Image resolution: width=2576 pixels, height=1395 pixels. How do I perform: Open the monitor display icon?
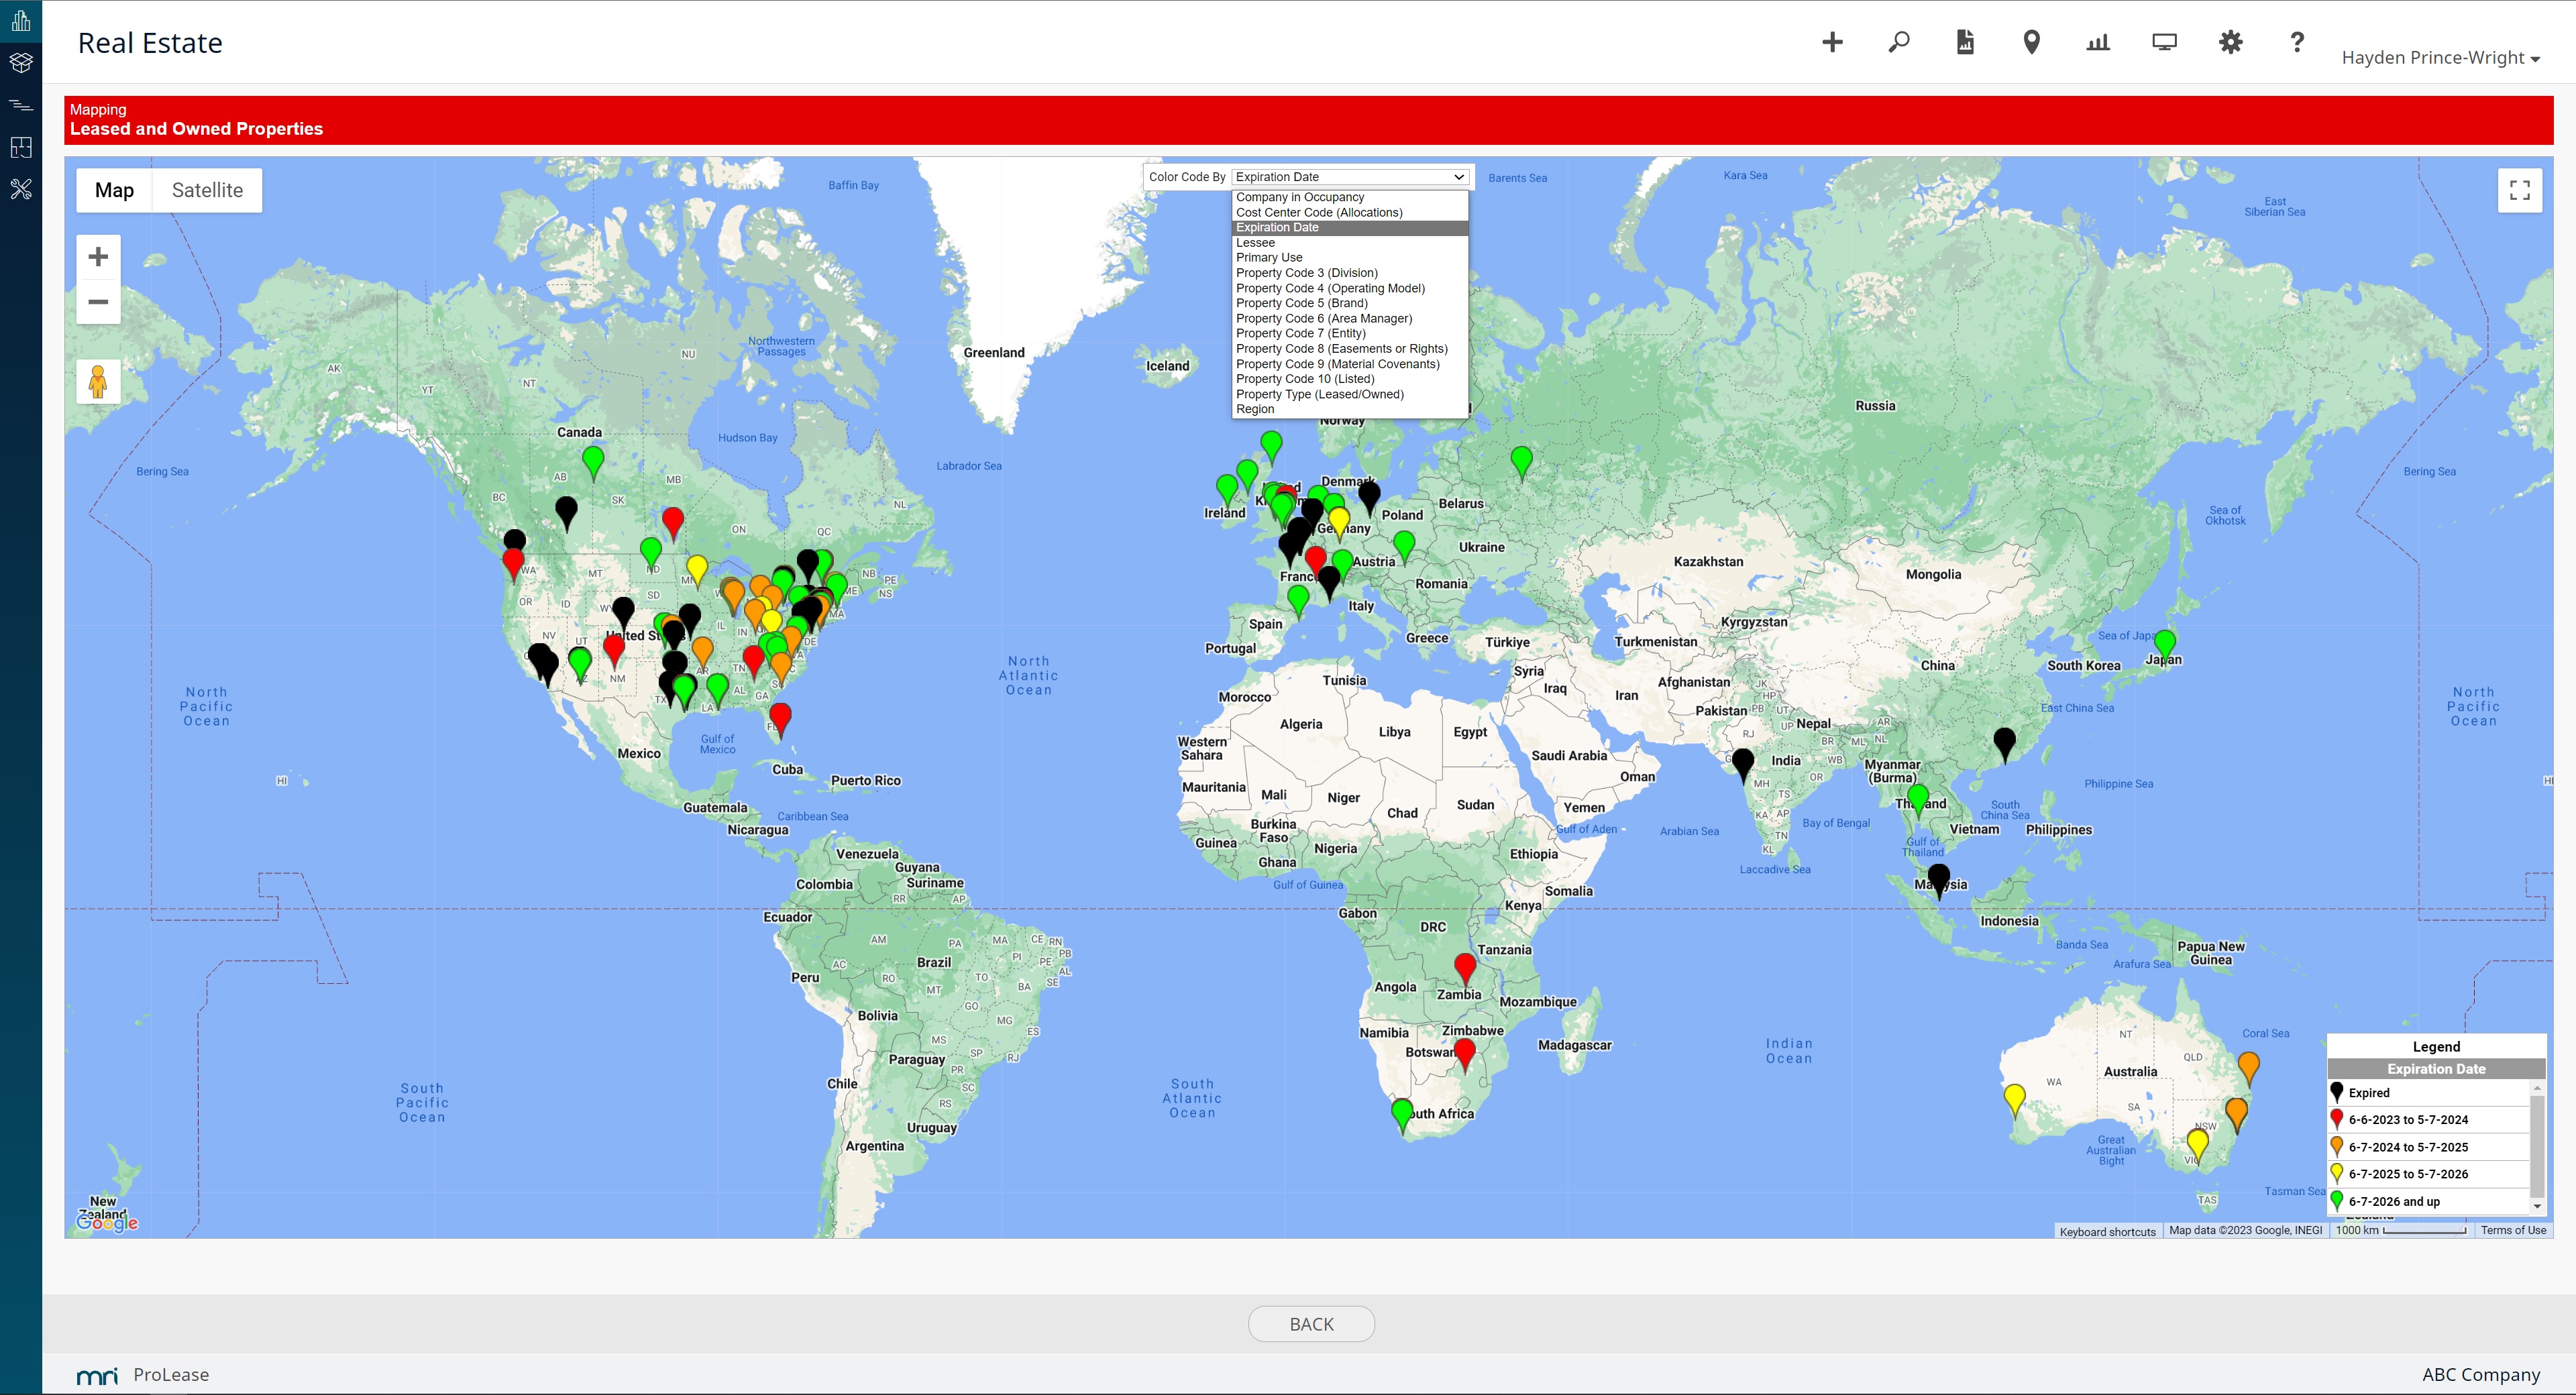2164,42
